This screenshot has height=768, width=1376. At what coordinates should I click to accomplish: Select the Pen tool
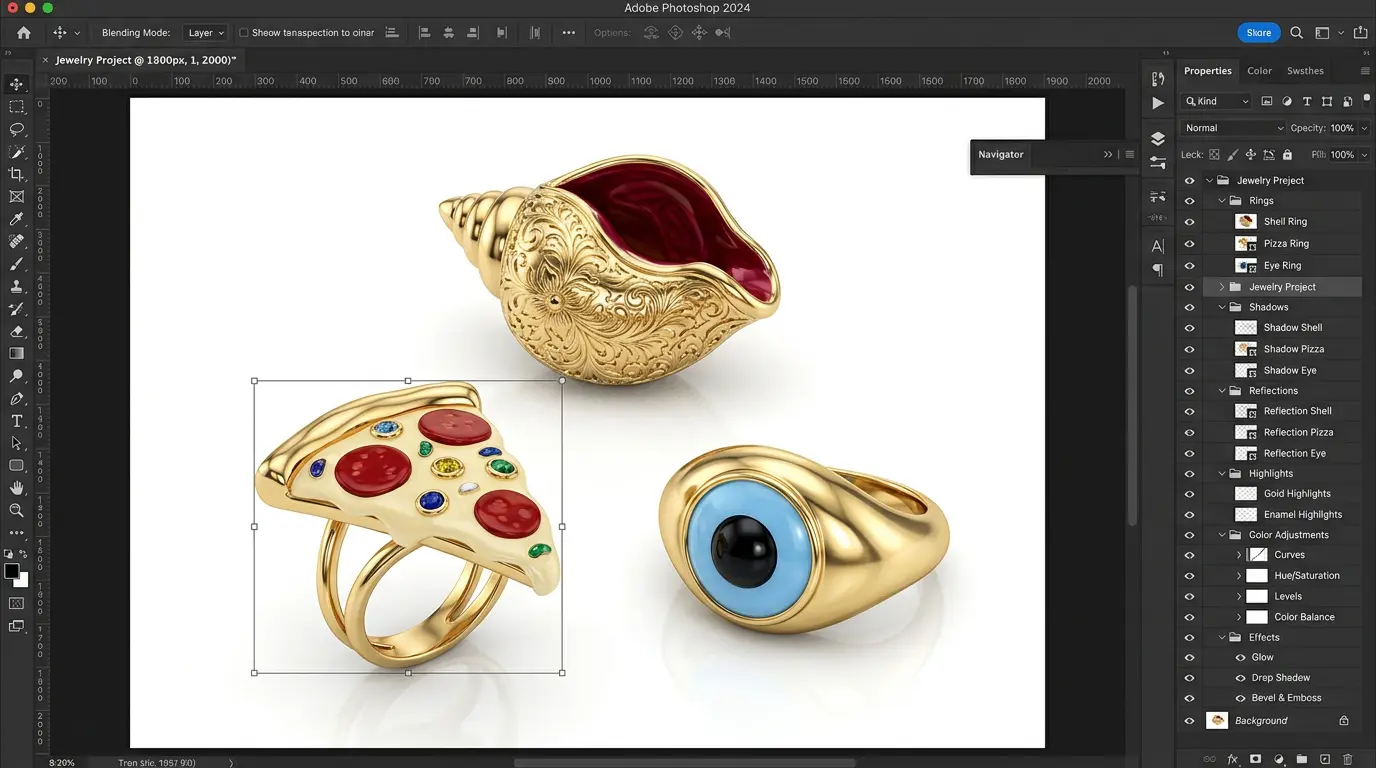16,399
